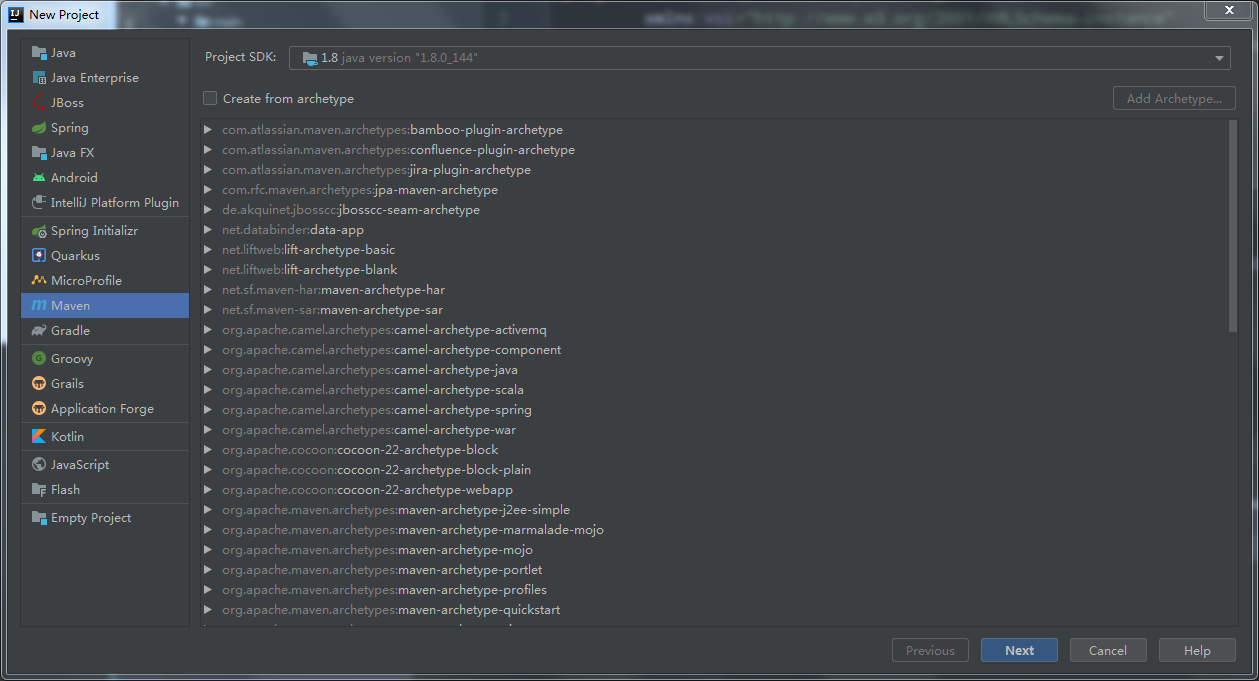The width and height of the screenshot is (1259, 681).
Task: Expand maven-archetype-quickstart node
Action: pyautogui.click(x=208, y=610)
